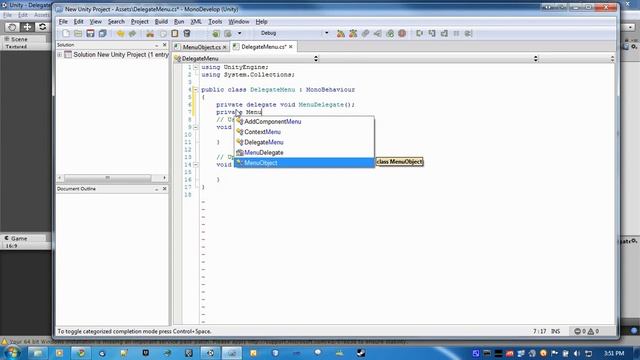Select the Hand tool in Unity window
Viewport: 640px width, 360px height.
(12, 27)
